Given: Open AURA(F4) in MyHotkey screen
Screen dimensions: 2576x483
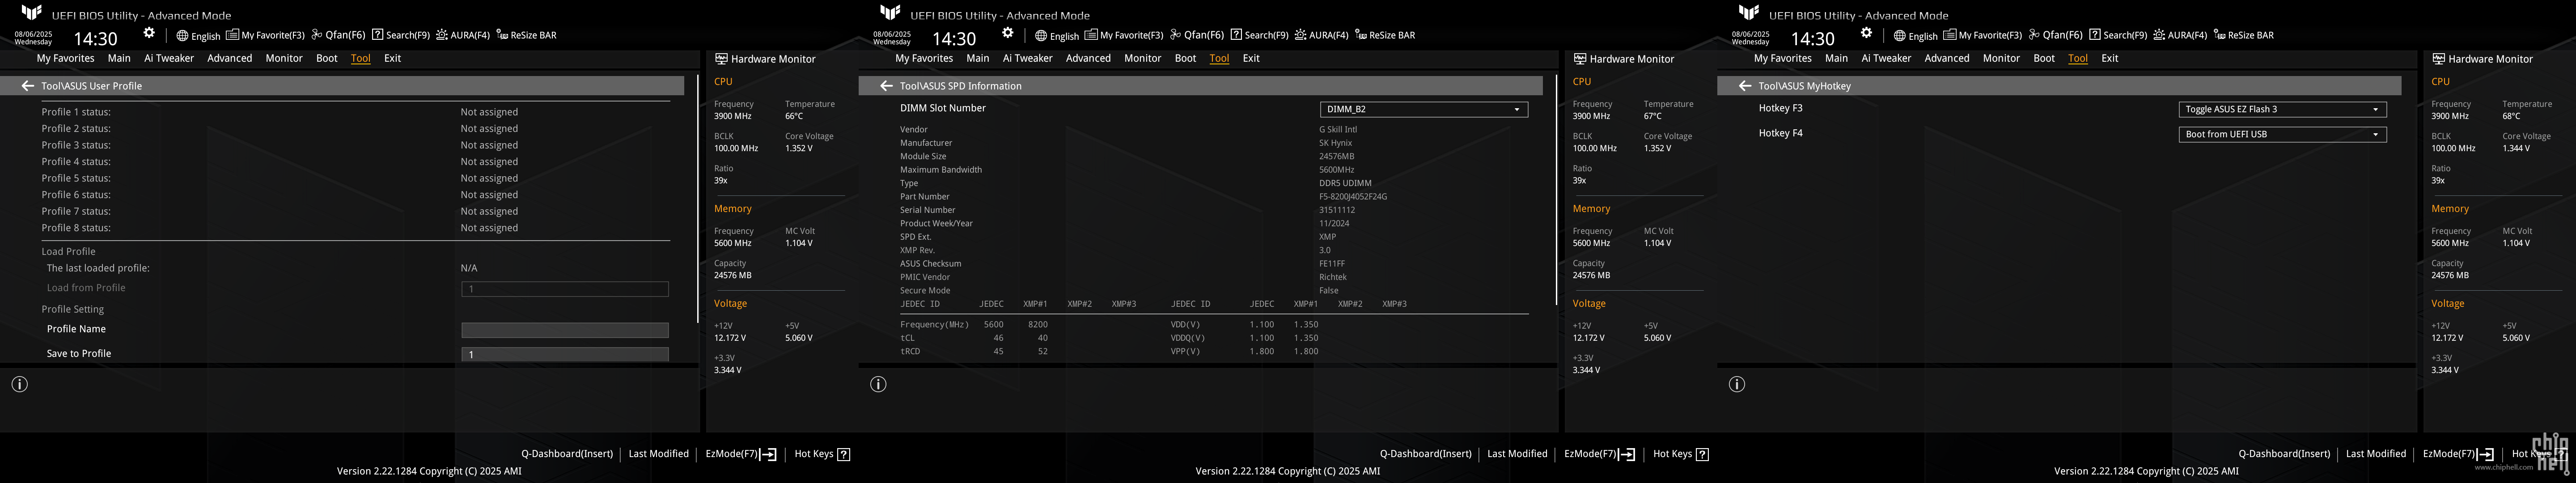Looking at the screenshot, I should 2181,35.
